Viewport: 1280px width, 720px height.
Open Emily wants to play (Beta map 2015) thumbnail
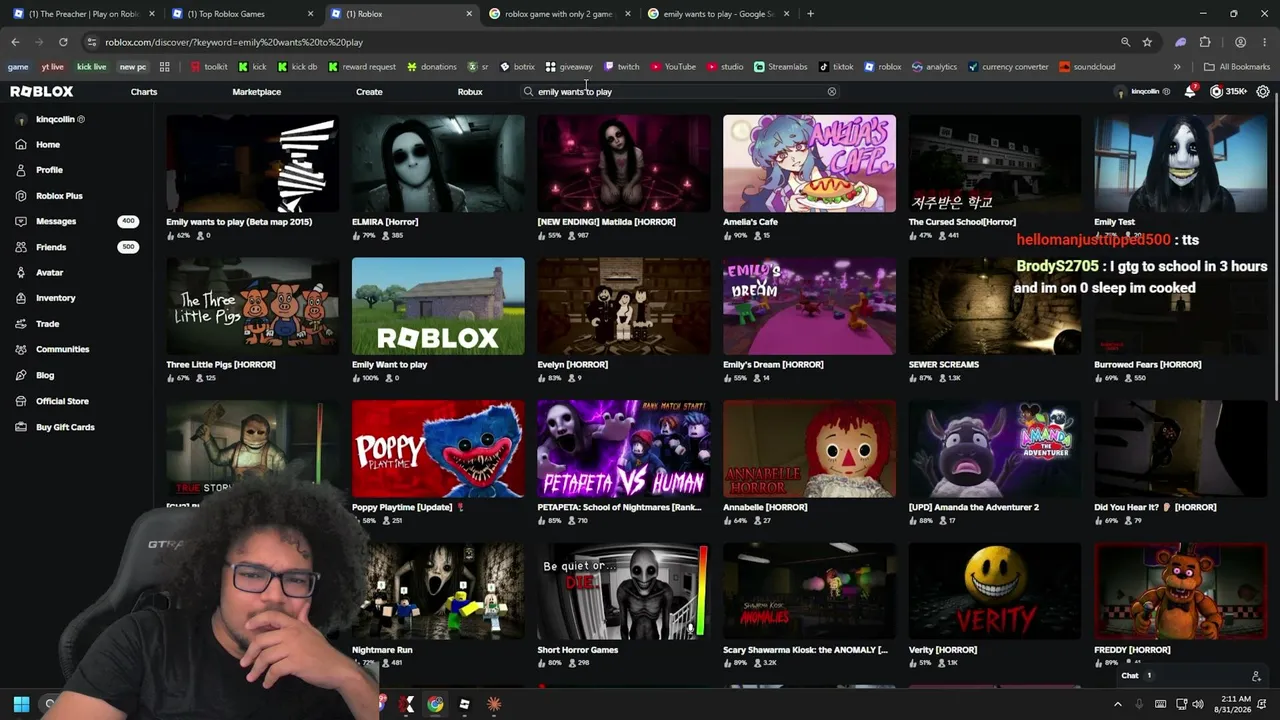click(x=252, y=163)
